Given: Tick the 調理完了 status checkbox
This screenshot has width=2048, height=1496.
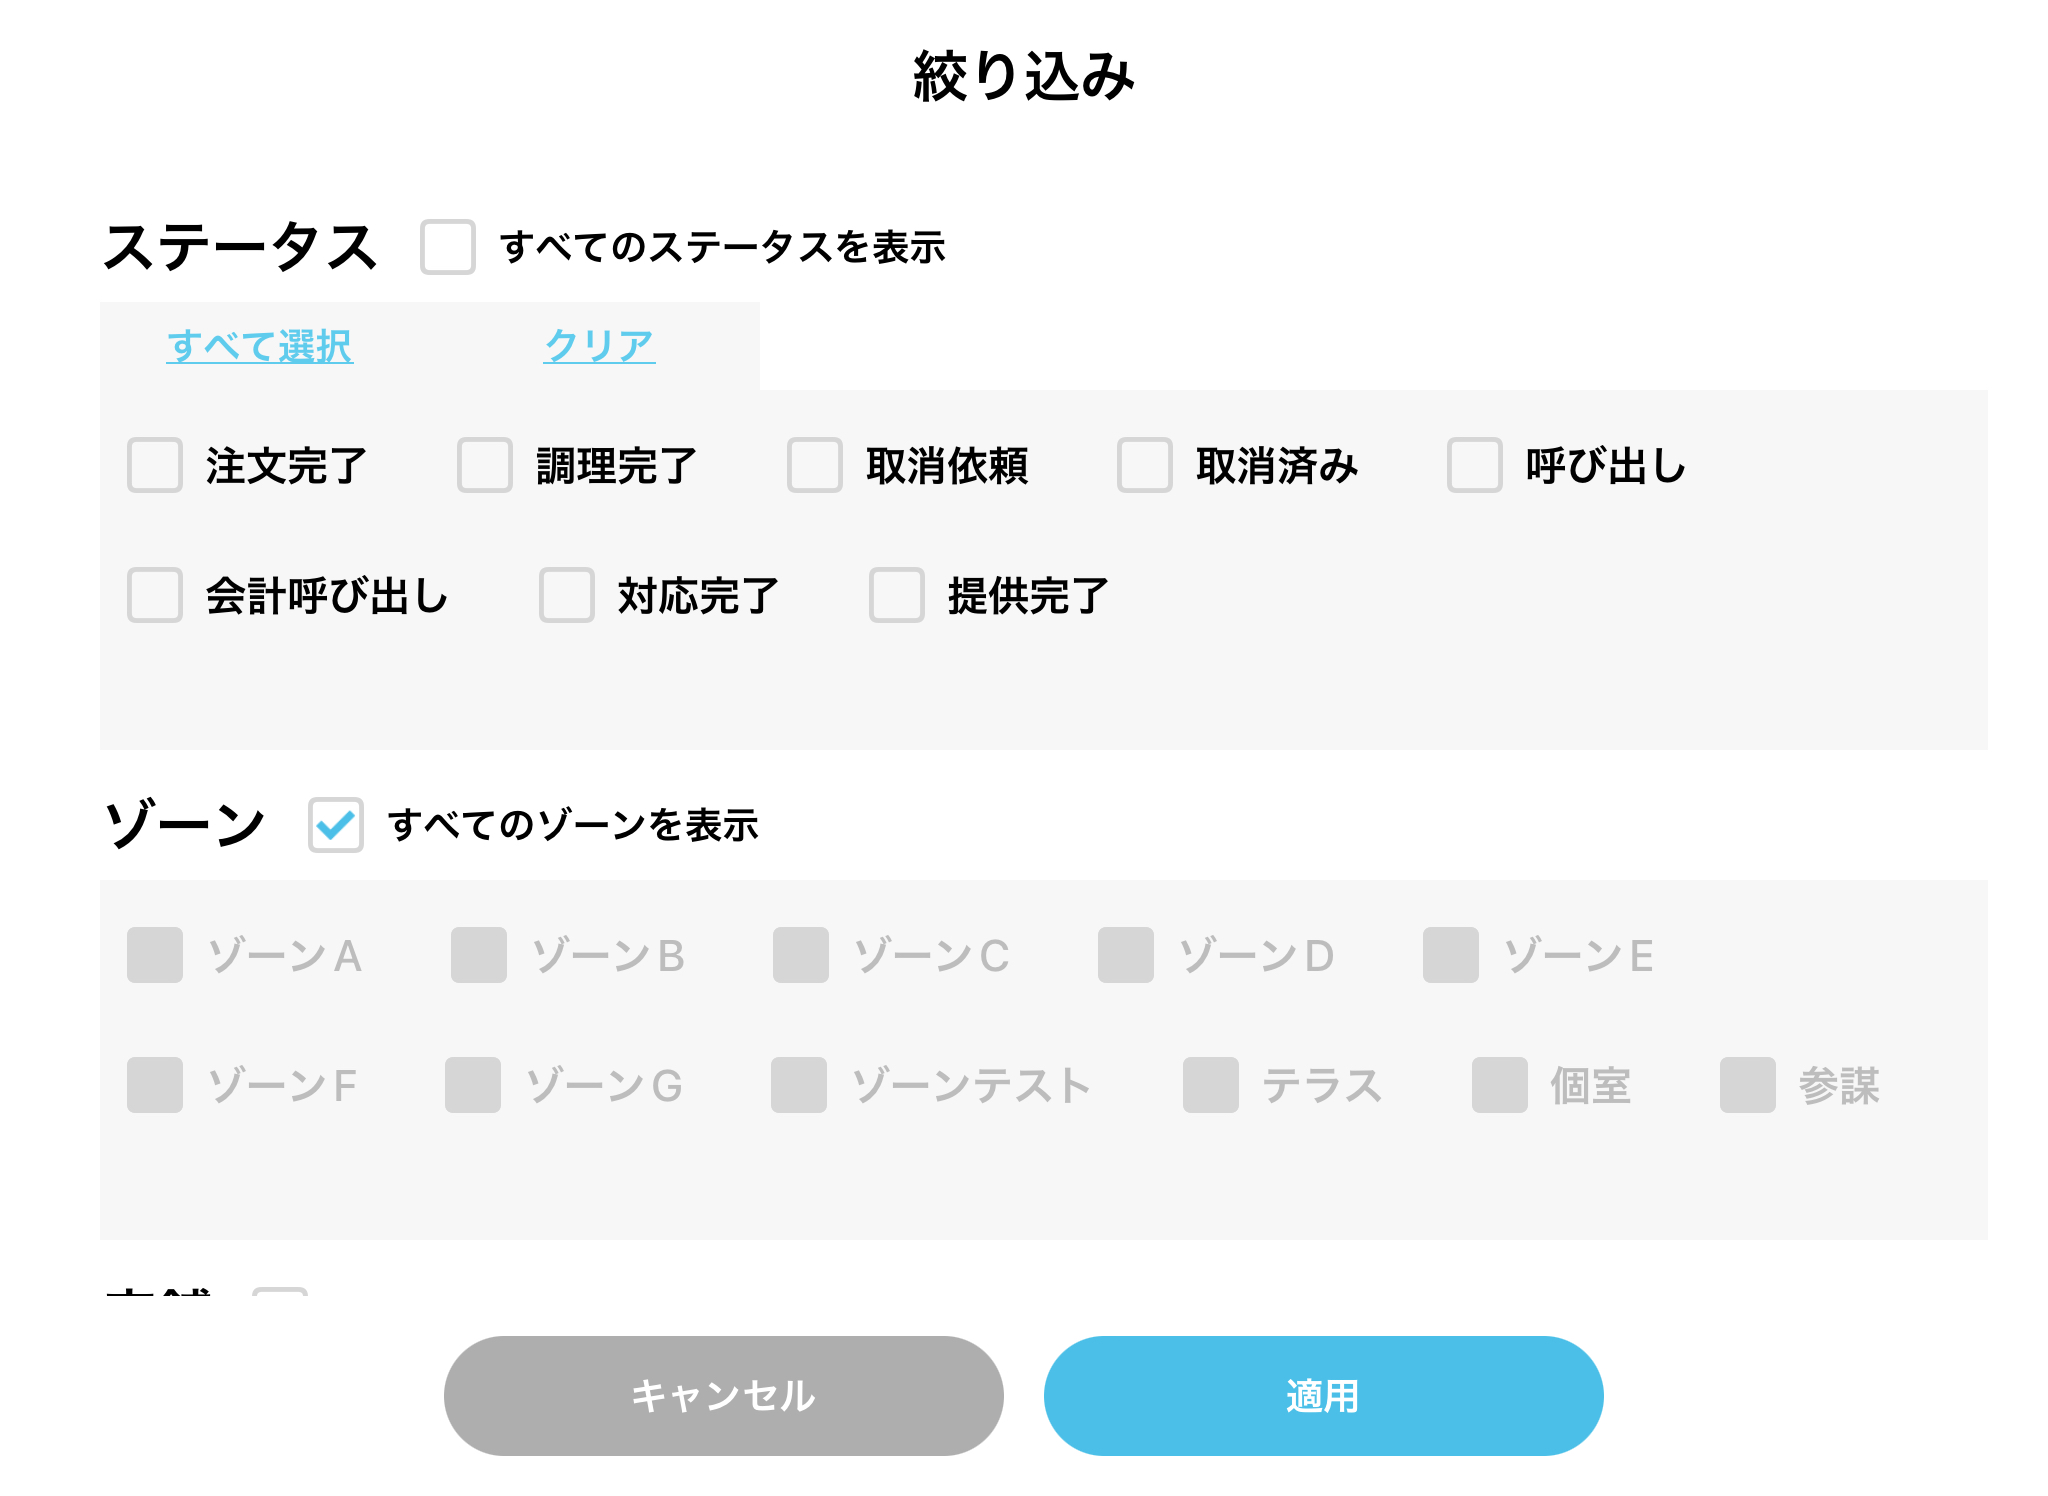Looking at the screenshot, I should tap(485, 465).
